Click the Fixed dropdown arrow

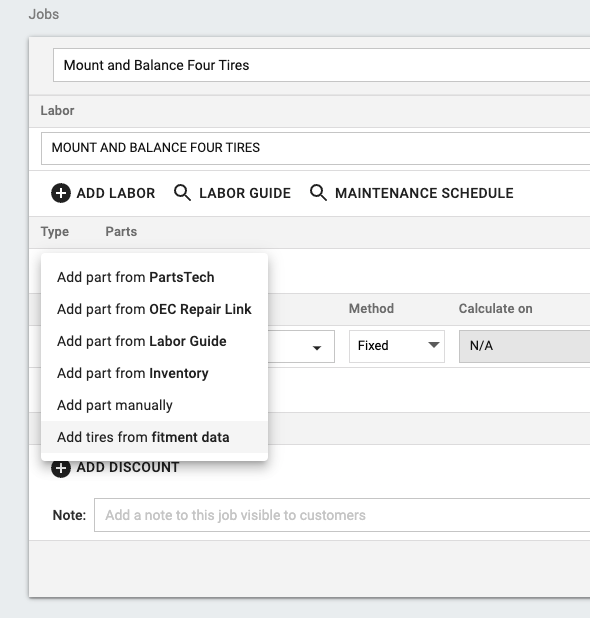(x=434, y=345)
